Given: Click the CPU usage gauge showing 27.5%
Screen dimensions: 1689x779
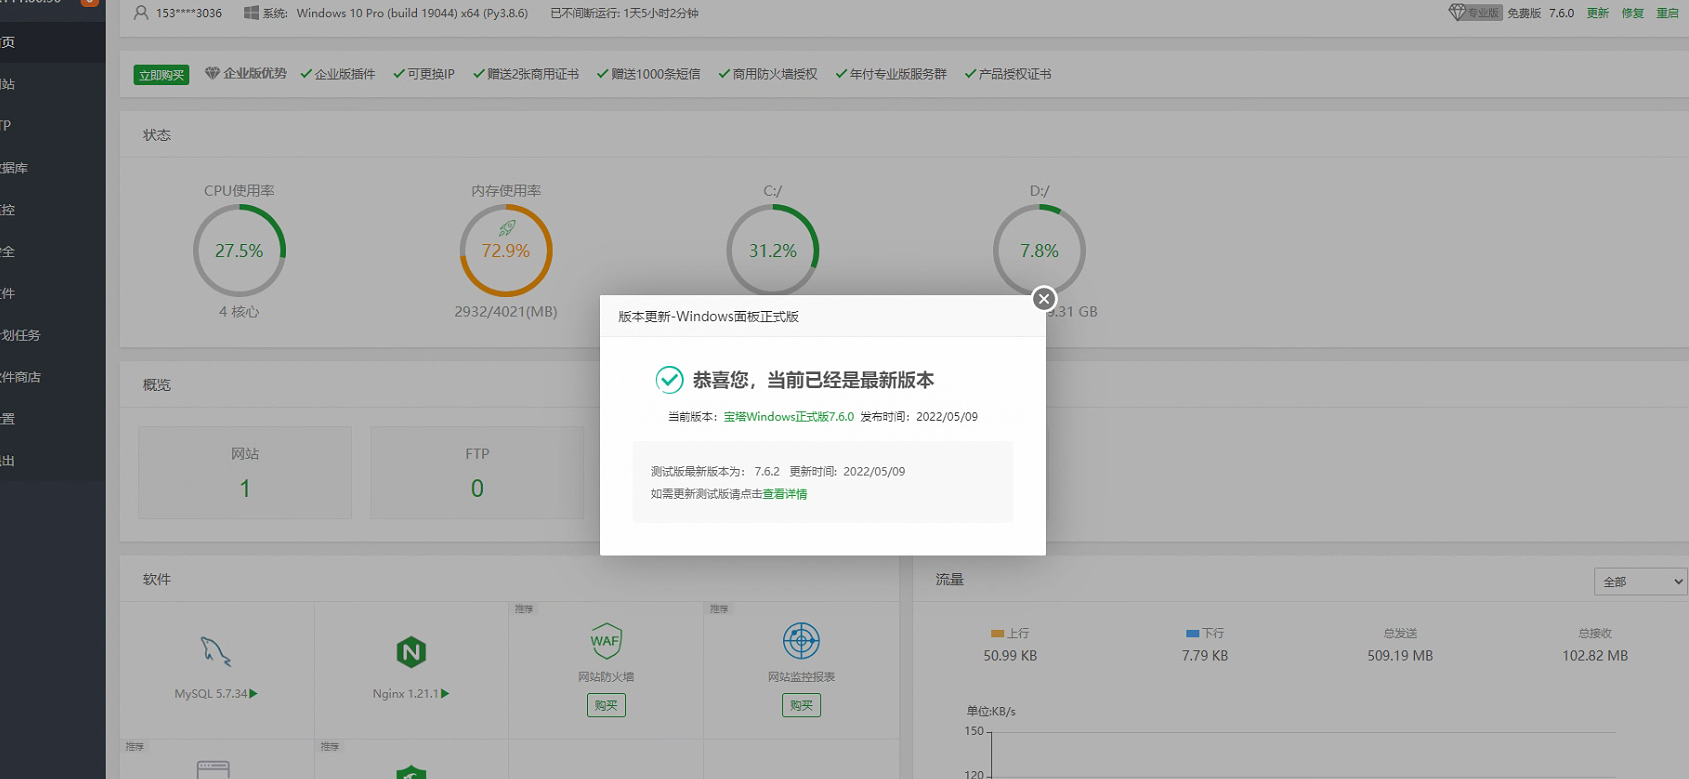Looking at the screenshot, I should pos(239,251).
